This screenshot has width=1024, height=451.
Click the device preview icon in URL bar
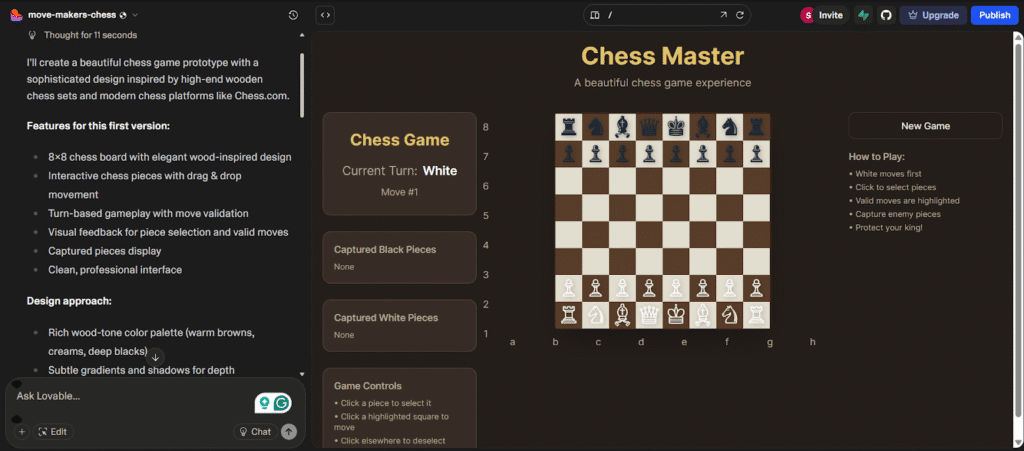(594, 15)
